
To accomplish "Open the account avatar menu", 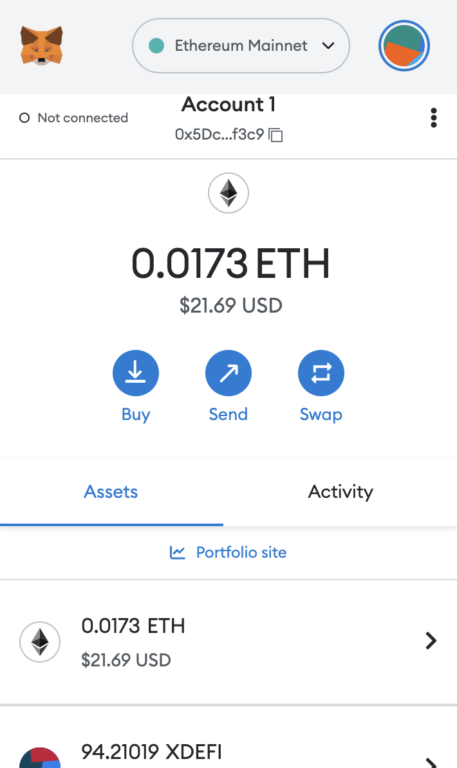I will coord(404,46).
